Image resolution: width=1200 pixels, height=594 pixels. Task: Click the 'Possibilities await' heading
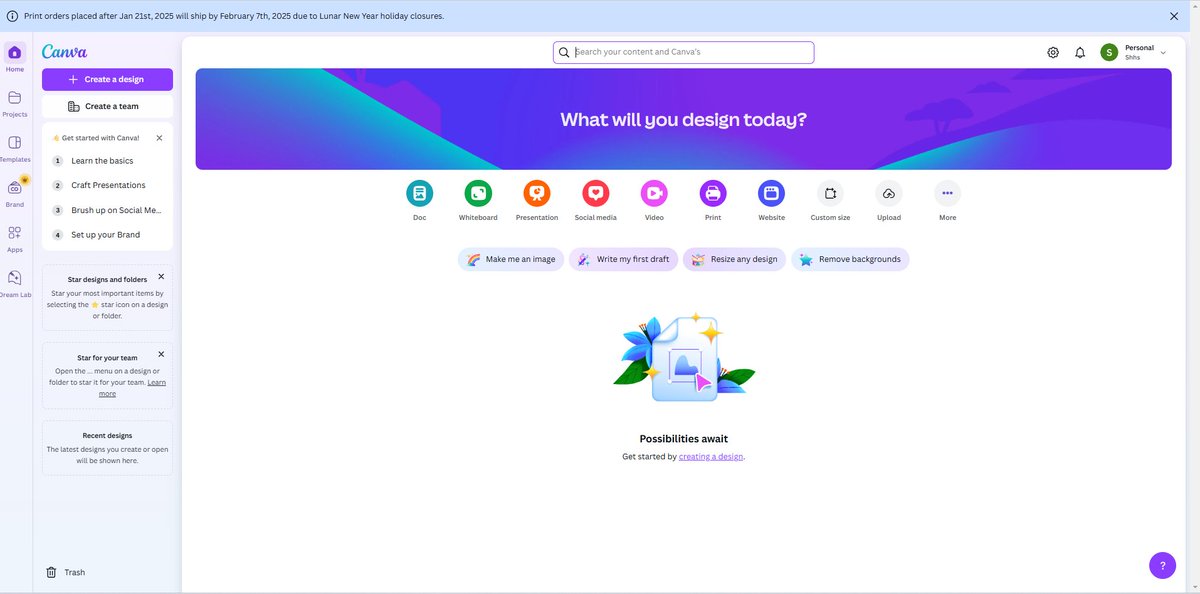click(x=684, y=439)
